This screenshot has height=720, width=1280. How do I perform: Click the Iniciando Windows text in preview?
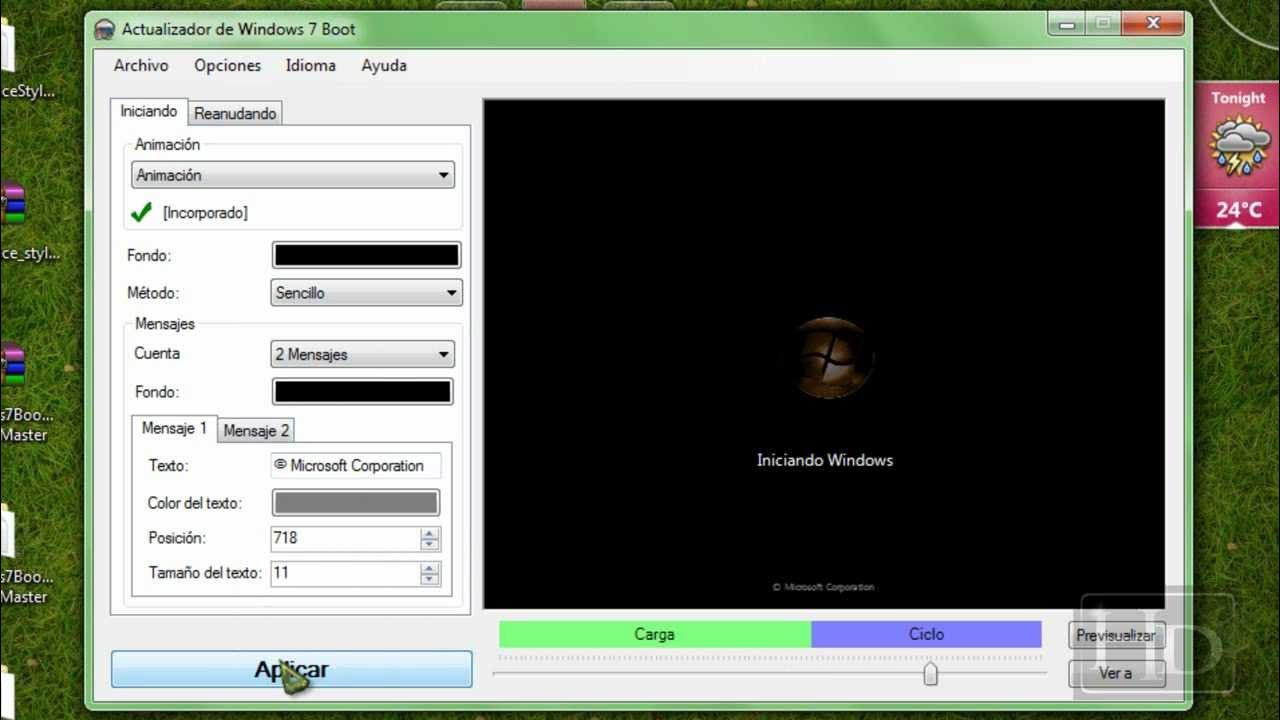(825, 460)
